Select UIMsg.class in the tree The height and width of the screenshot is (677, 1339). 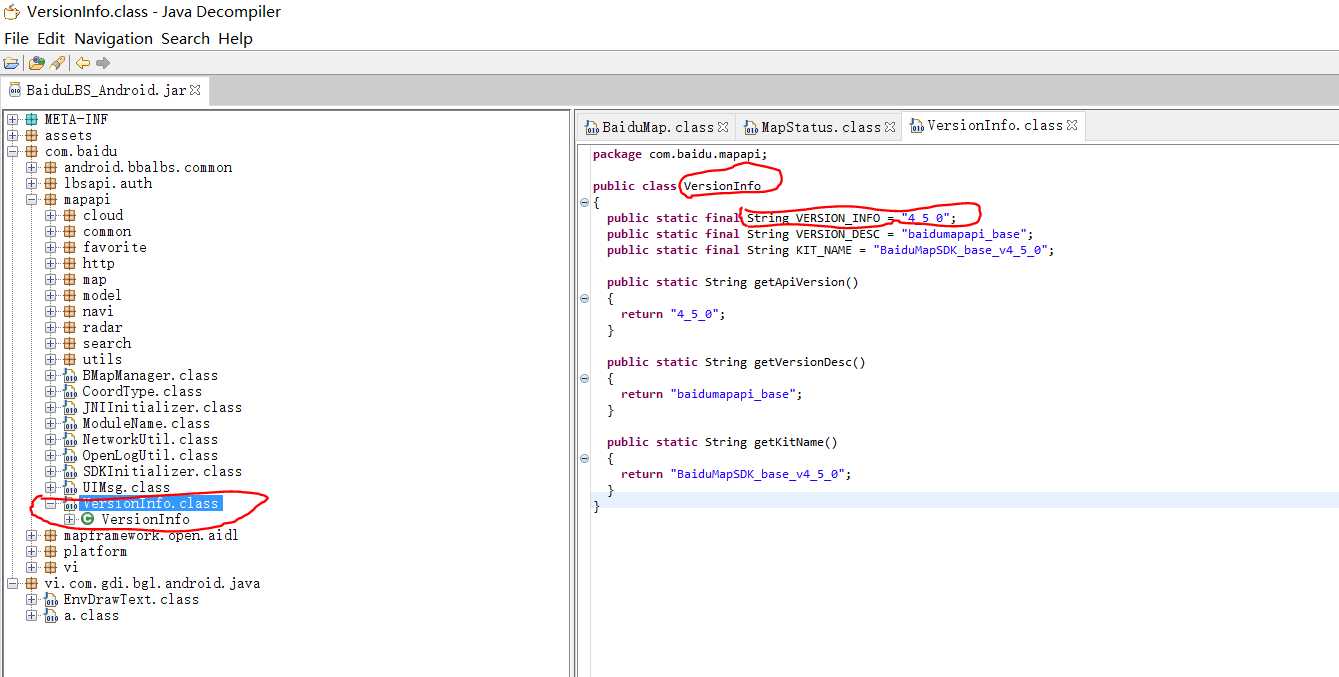[126, 487]
